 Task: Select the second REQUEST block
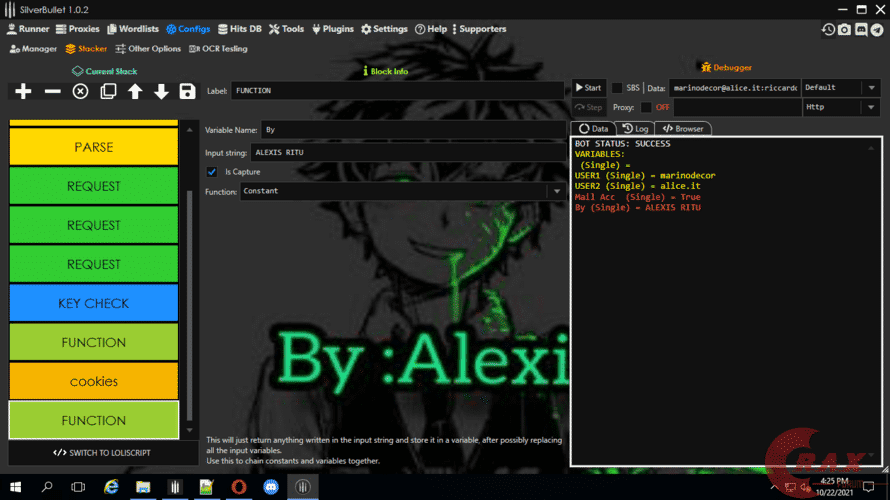coord(94,225)
